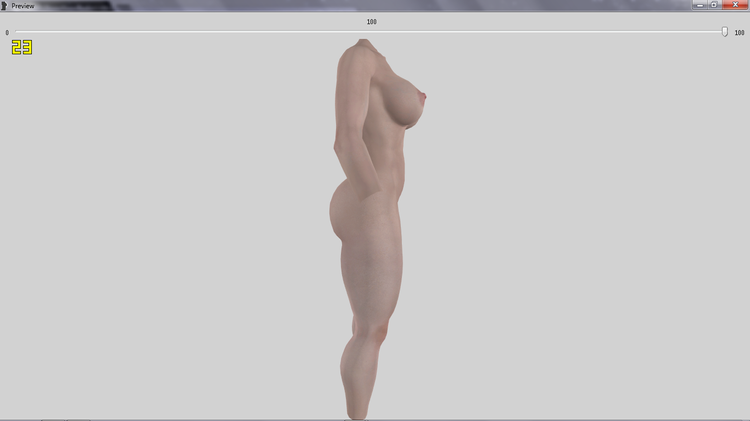Close the Preview window
Viewport: 750px width, 421px height.
tap(735, 5)
